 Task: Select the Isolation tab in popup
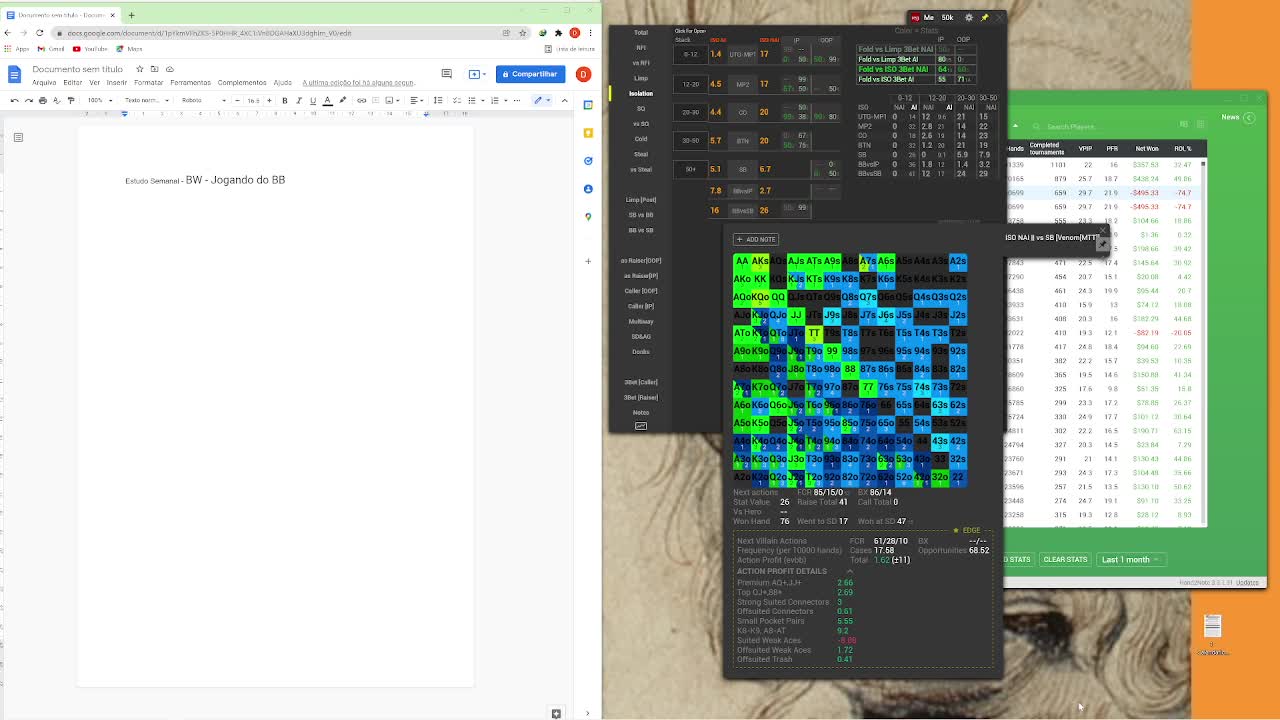point(641,93)
